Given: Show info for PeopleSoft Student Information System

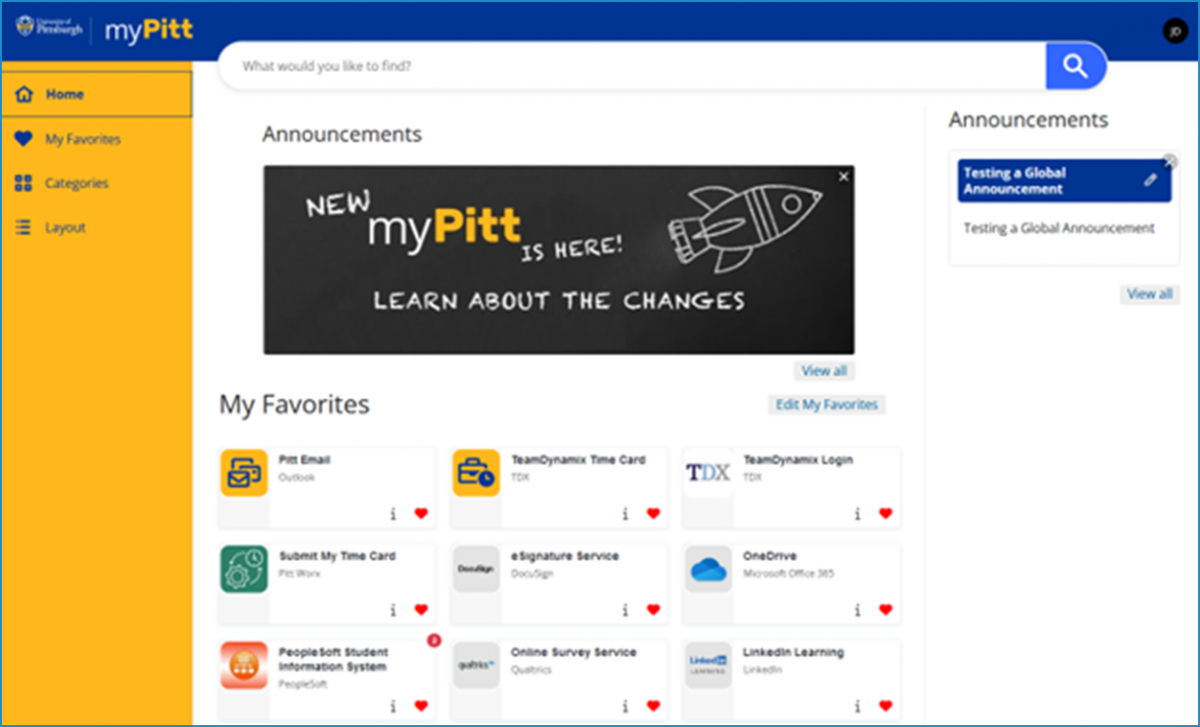Looking at the screenshot, I should (x=393, y=706).
